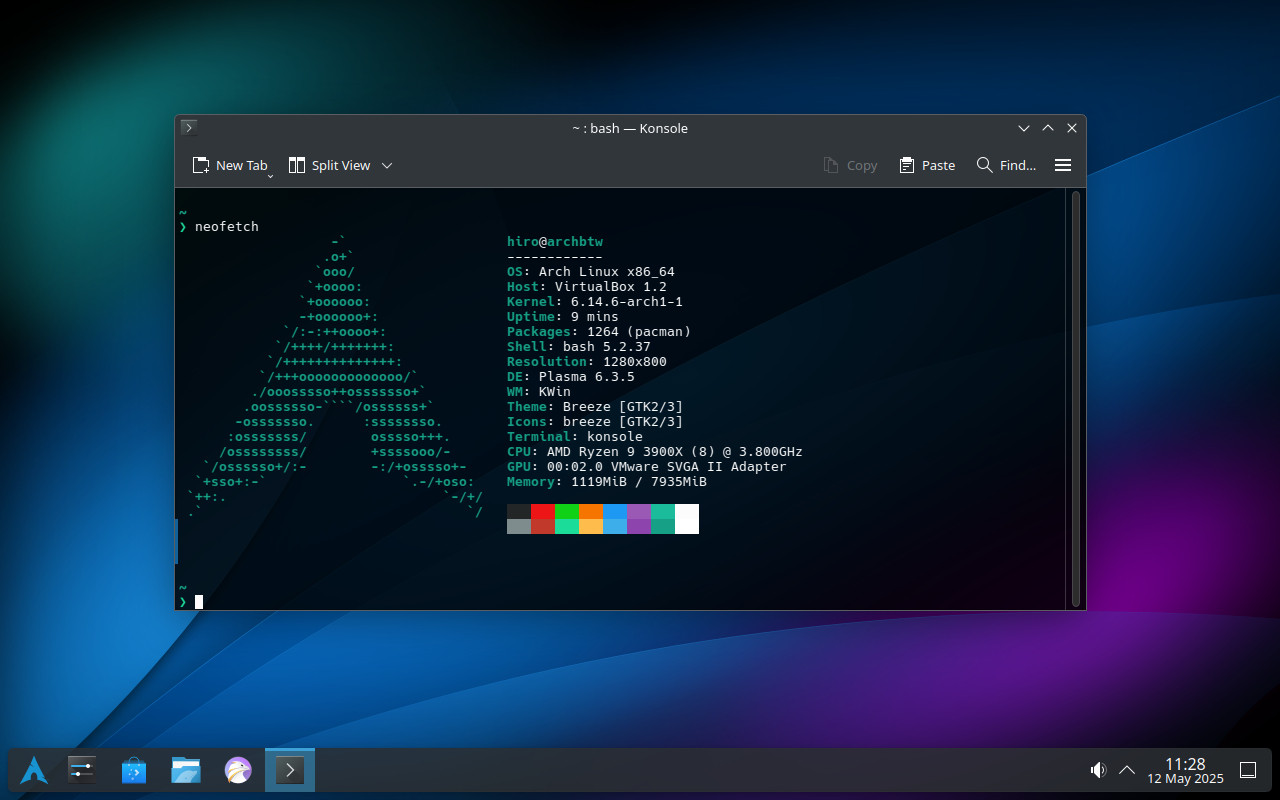Image resolution: width=1280 pixels, height=800 pixels.
Task: Open the clock showing 11:28
Action: tap(1185, 770)
